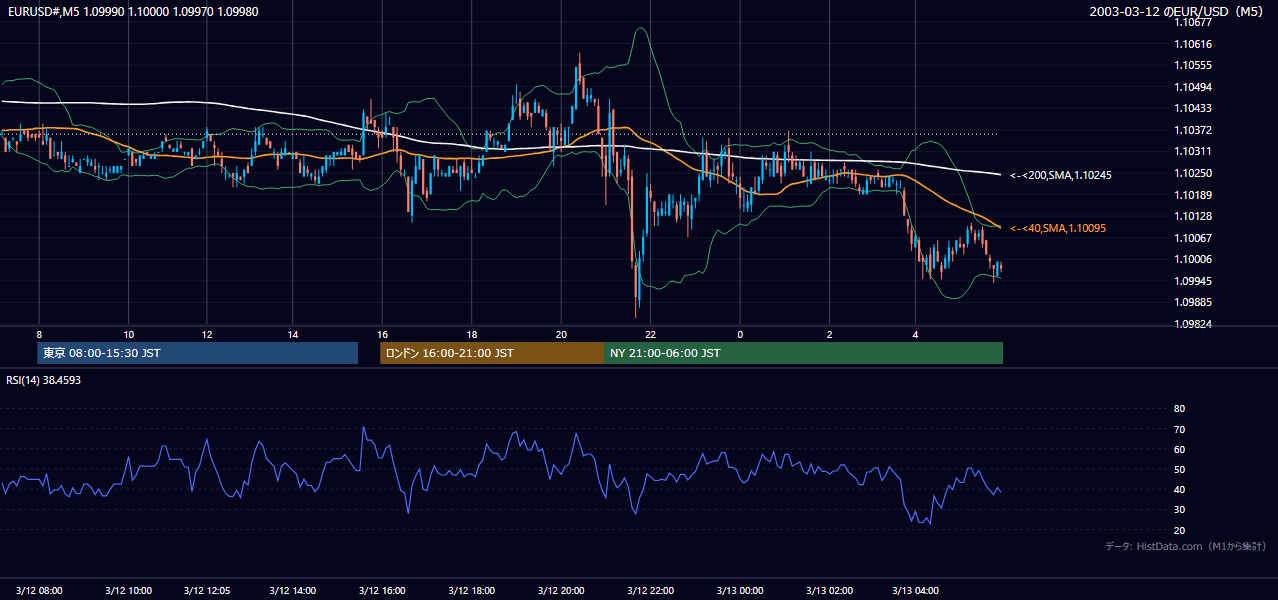Click price axis value 1.10128
This screenshot has width=1278, height=600.
point(1194,216)
